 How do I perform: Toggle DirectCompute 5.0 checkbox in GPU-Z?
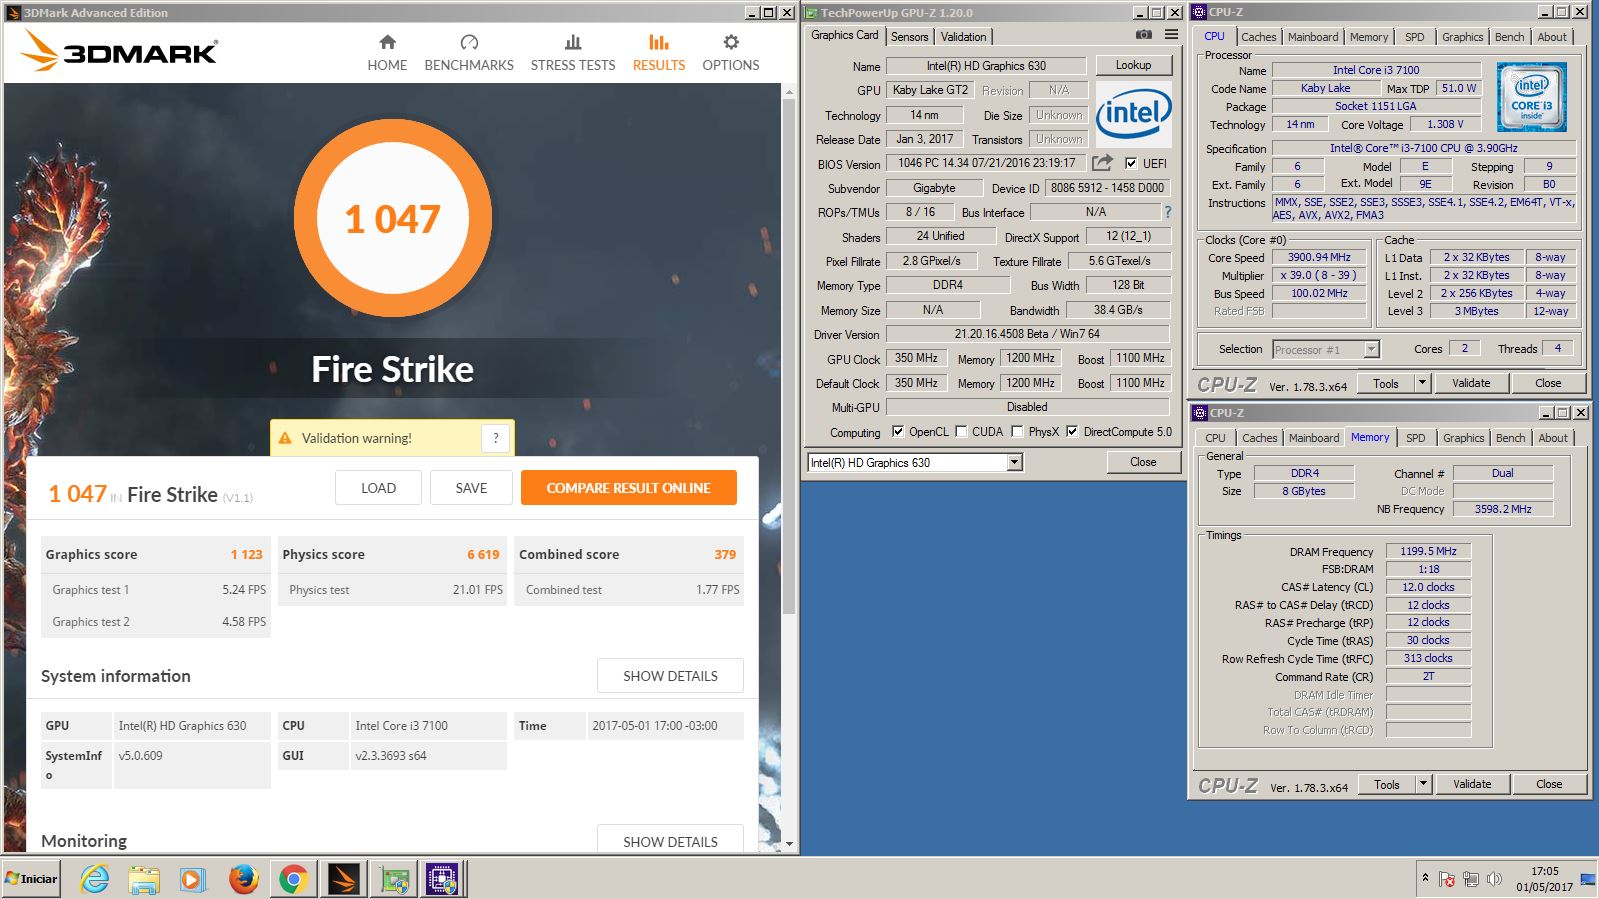[1072, 432]
